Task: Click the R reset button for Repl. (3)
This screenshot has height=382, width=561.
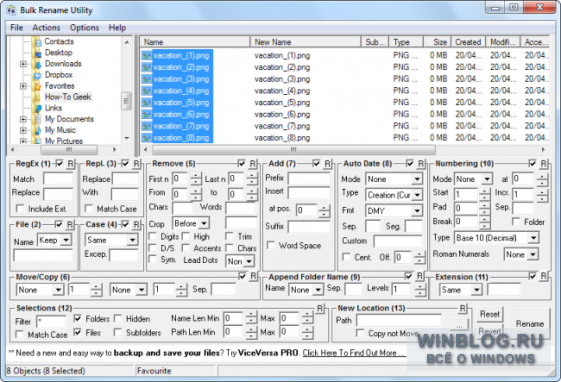Action: coord(136,164)
